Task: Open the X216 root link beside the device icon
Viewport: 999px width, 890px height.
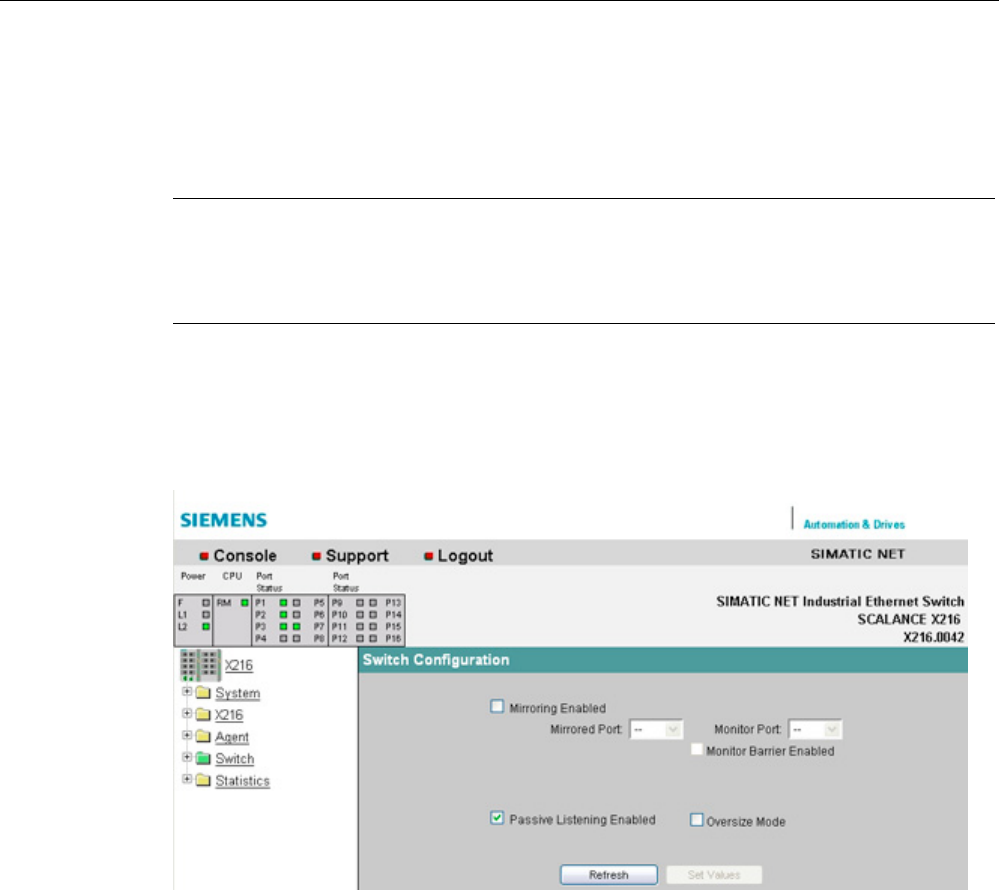Action: [x=239, y=665]
